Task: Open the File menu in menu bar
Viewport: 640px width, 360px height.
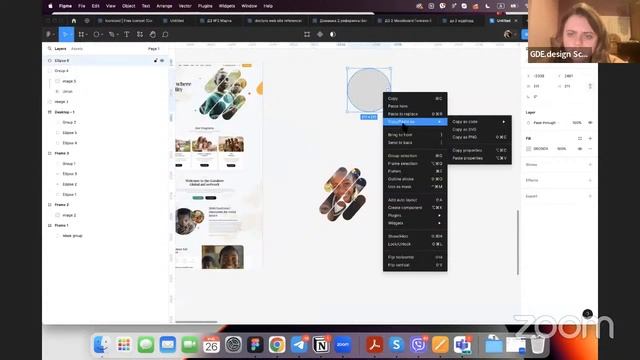Action: pyautogui.click(x=82, y=6)
